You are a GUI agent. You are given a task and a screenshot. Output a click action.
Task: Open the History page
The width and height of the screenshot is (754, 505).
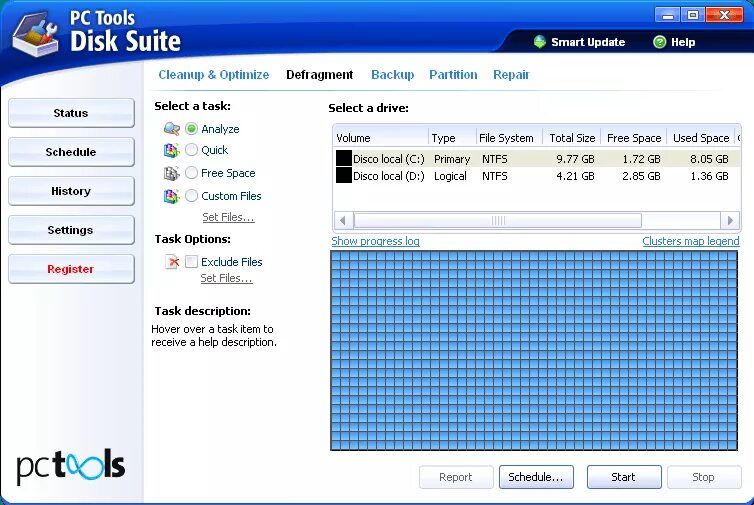point(71,191)
